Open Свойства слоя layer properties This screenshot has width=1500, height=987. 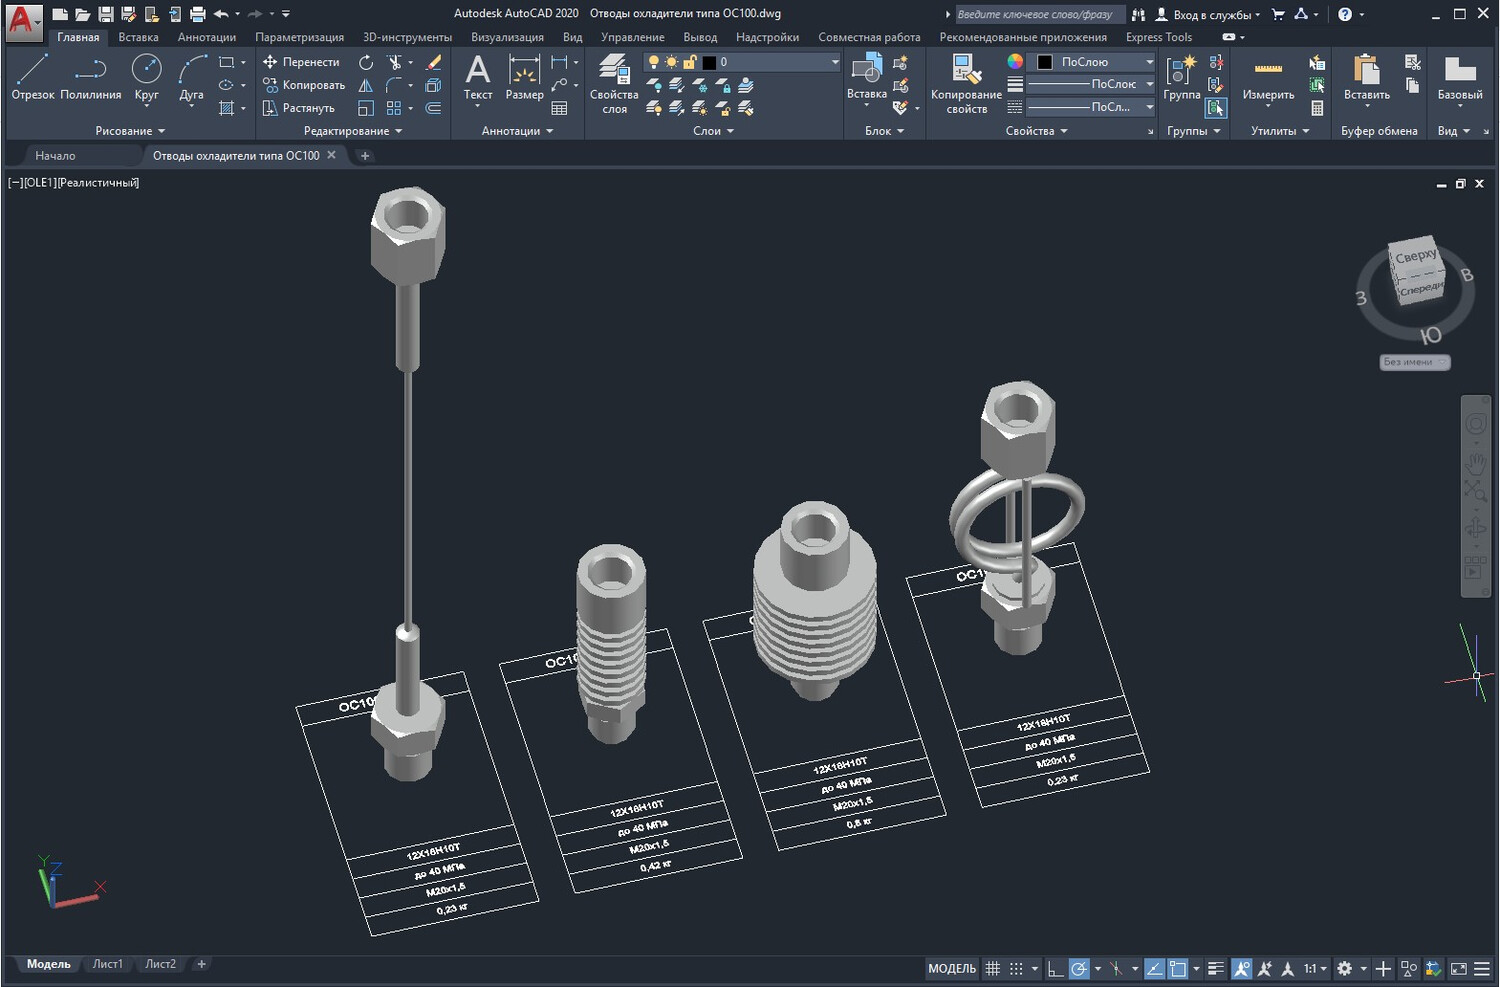point(614,84)
